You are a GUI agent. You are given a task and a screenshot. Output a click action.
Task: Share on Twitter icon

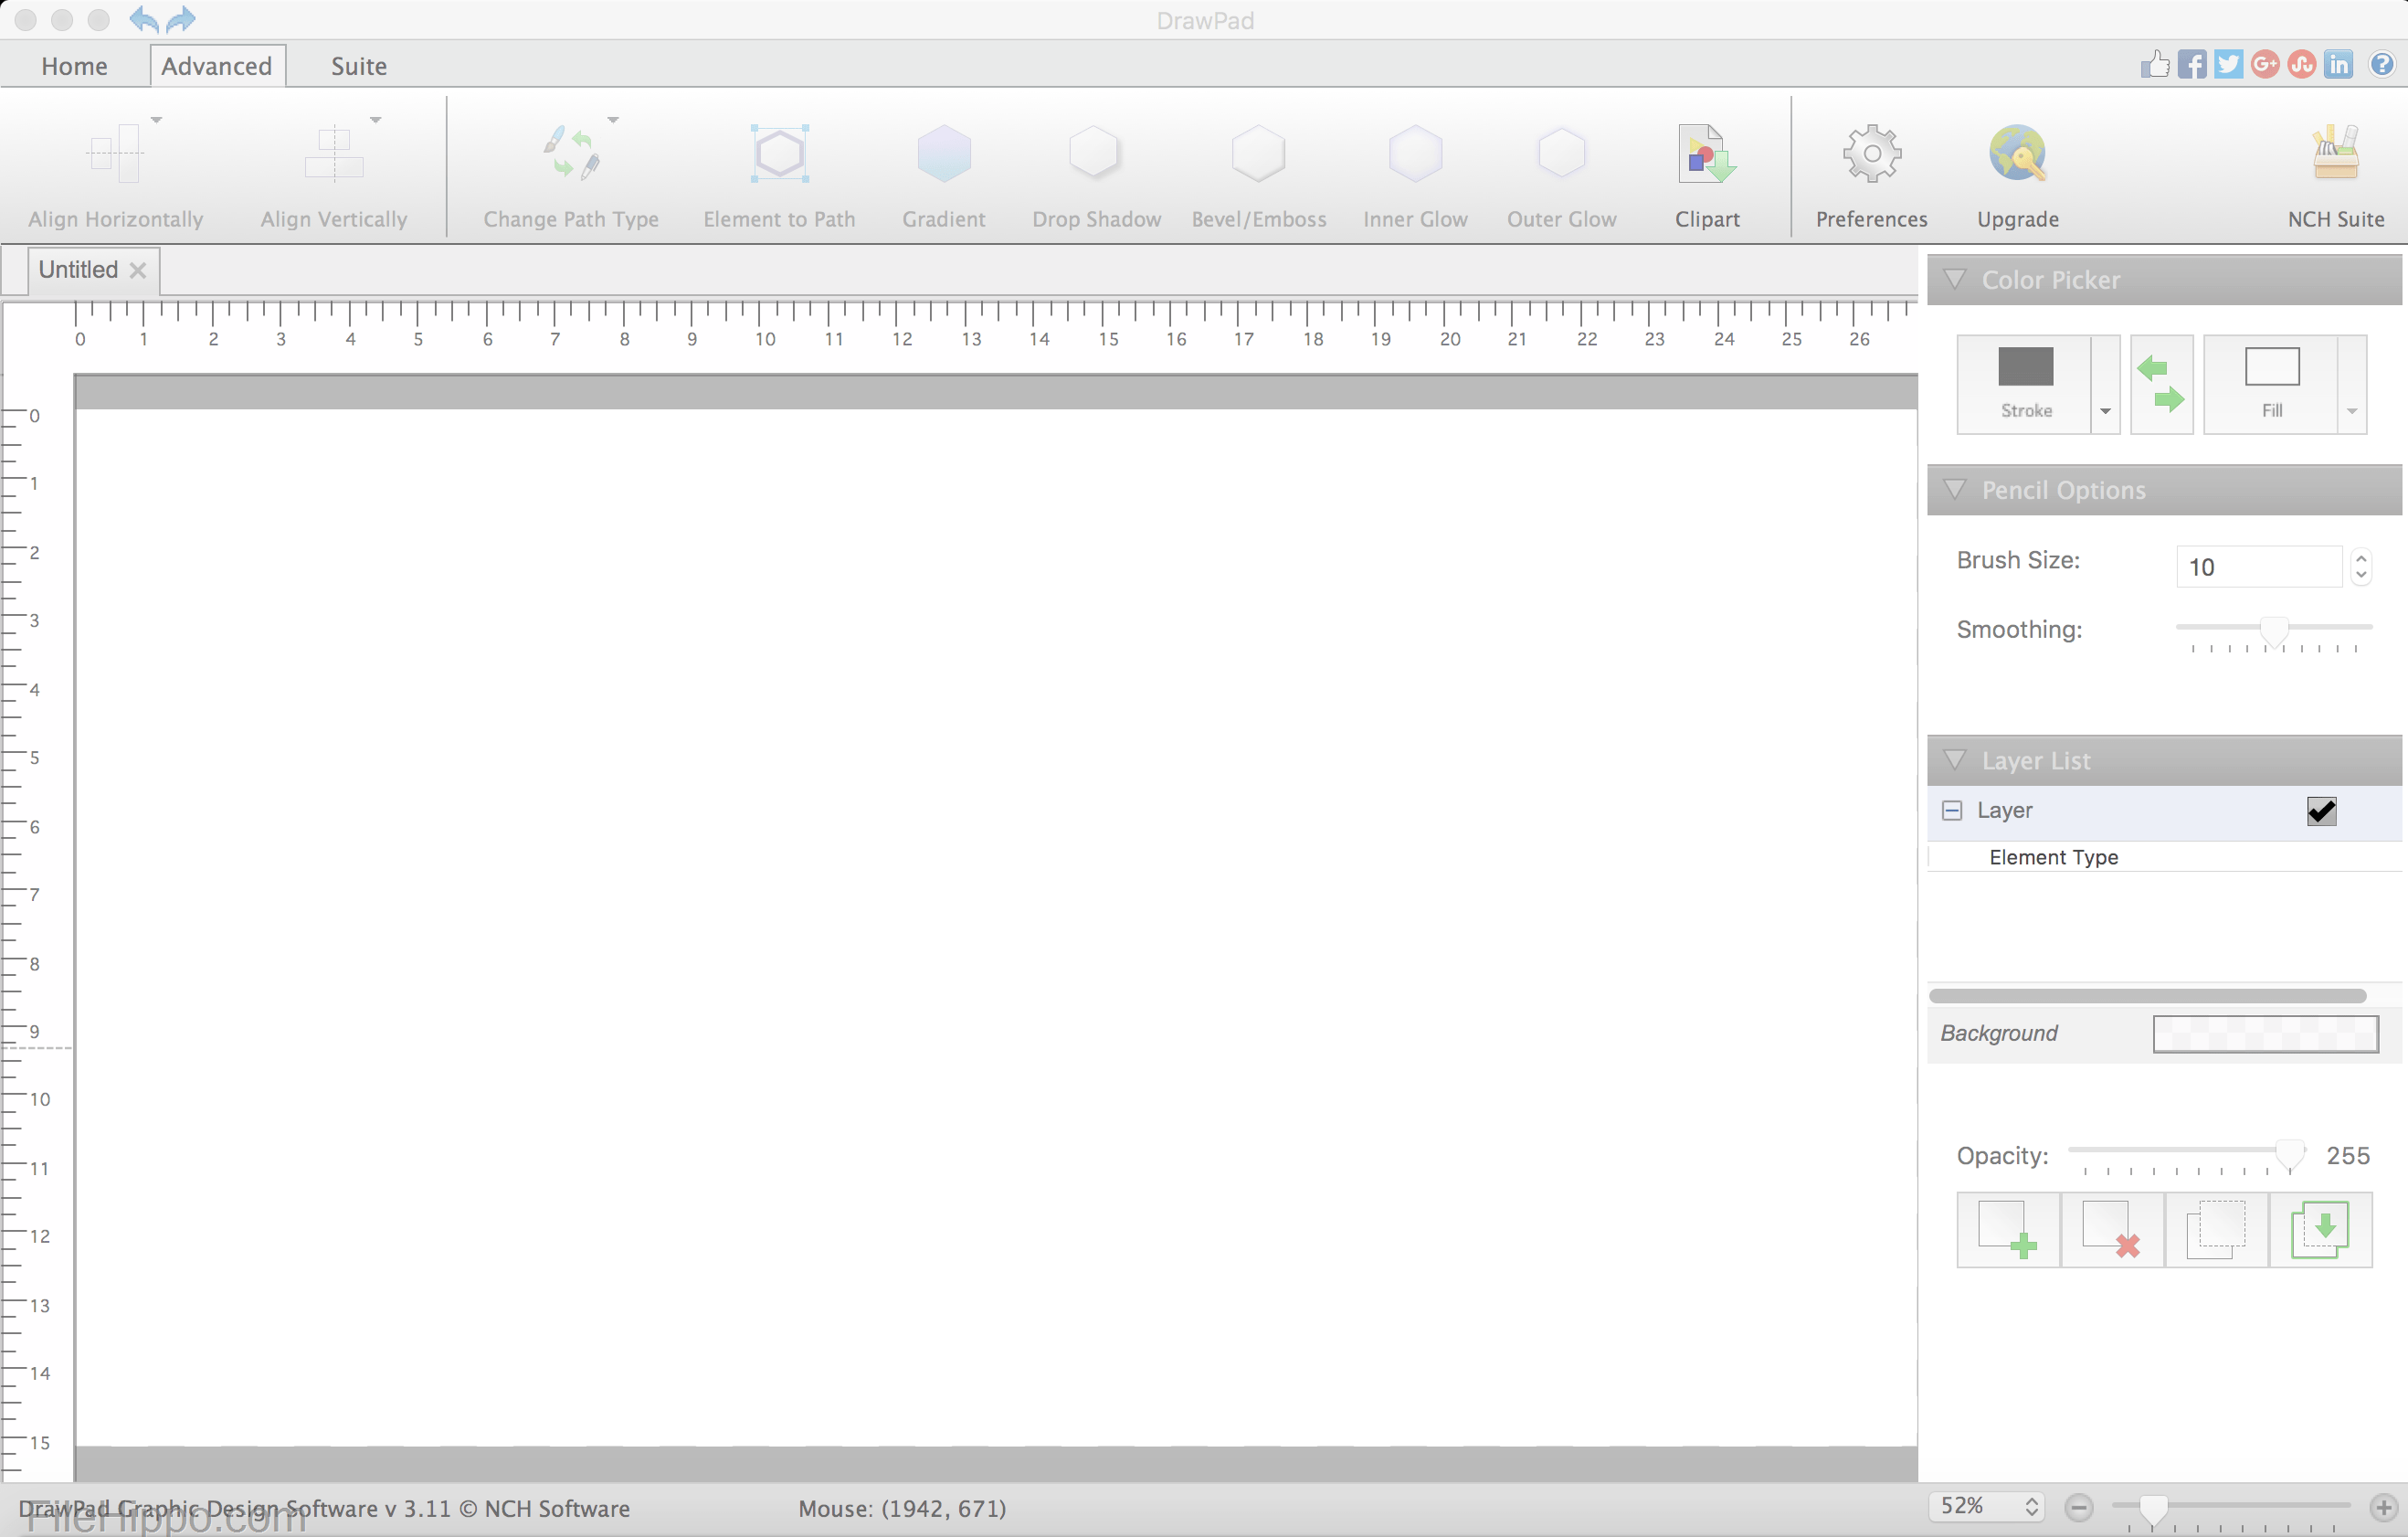click(x=2228, y=64)
